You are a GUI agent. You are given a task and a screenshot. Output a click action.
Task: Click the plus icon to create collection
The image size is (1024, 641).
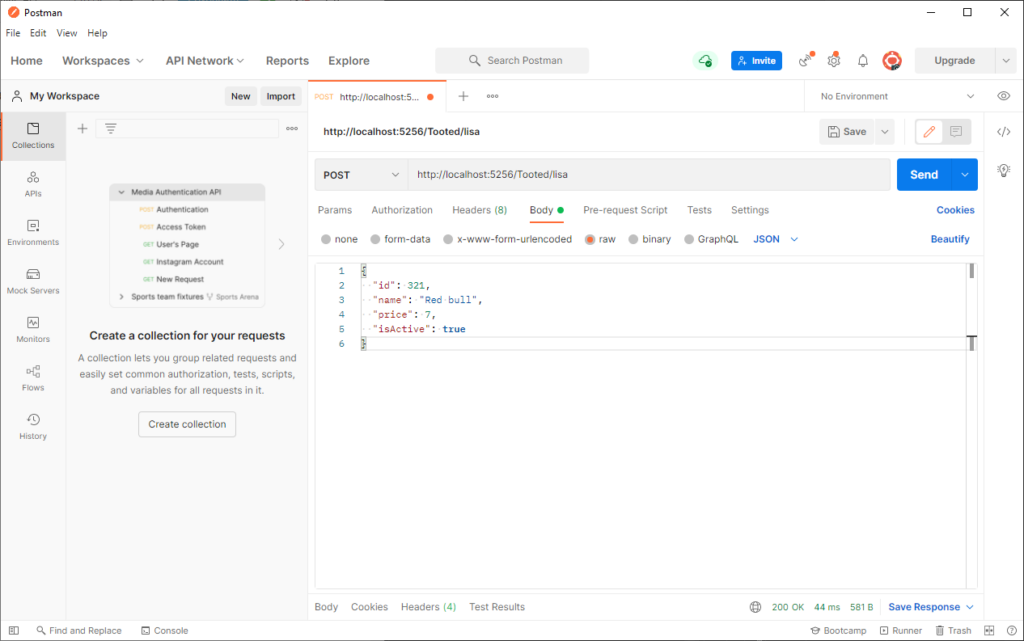click(82, 129)
